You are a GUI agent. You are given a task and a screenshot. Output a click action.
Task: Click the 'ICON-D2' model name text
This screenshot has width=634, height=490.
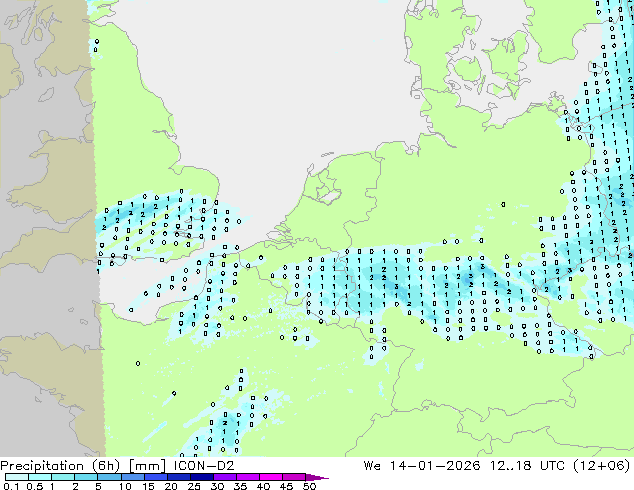[x=204, y=466]
